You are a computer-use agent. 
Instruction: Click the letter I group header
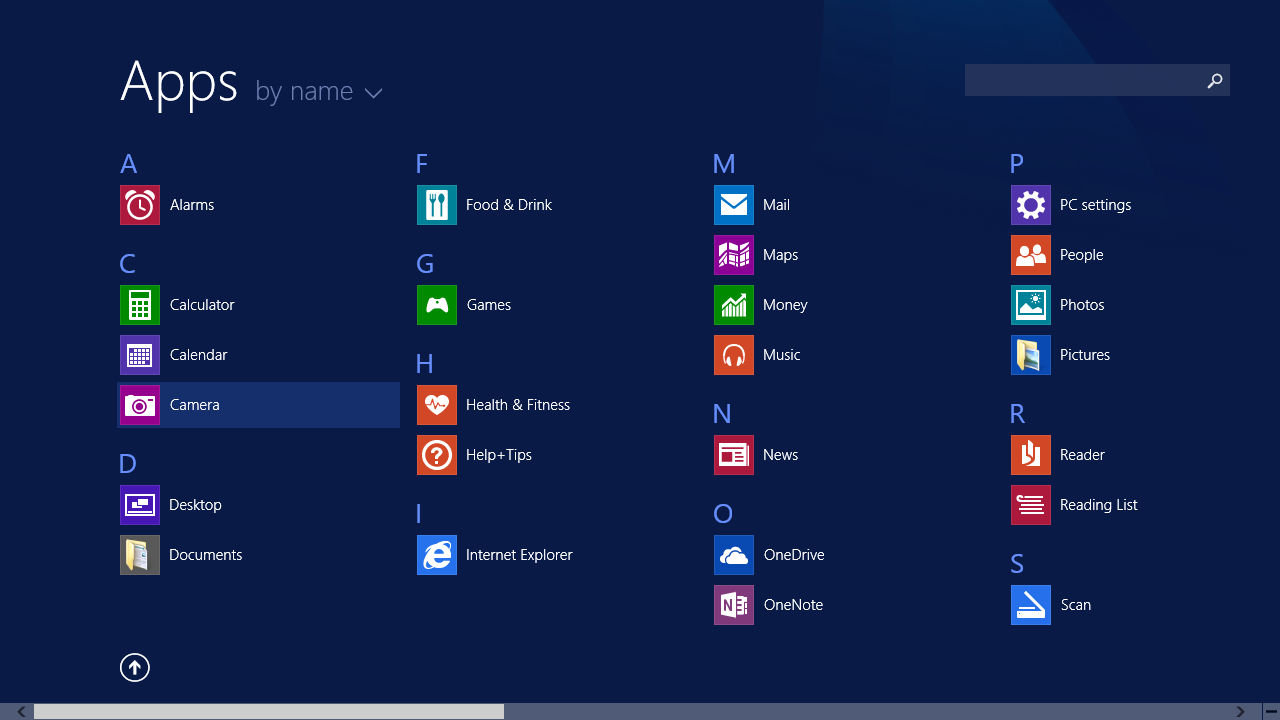[x=419, y=514]
